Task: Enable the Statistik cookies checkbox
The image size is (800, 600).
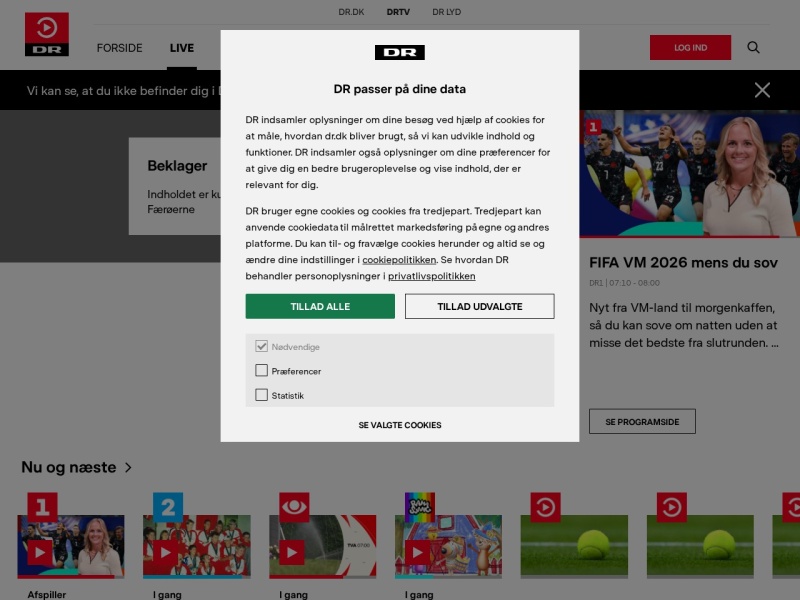Action: click(261, 395)
